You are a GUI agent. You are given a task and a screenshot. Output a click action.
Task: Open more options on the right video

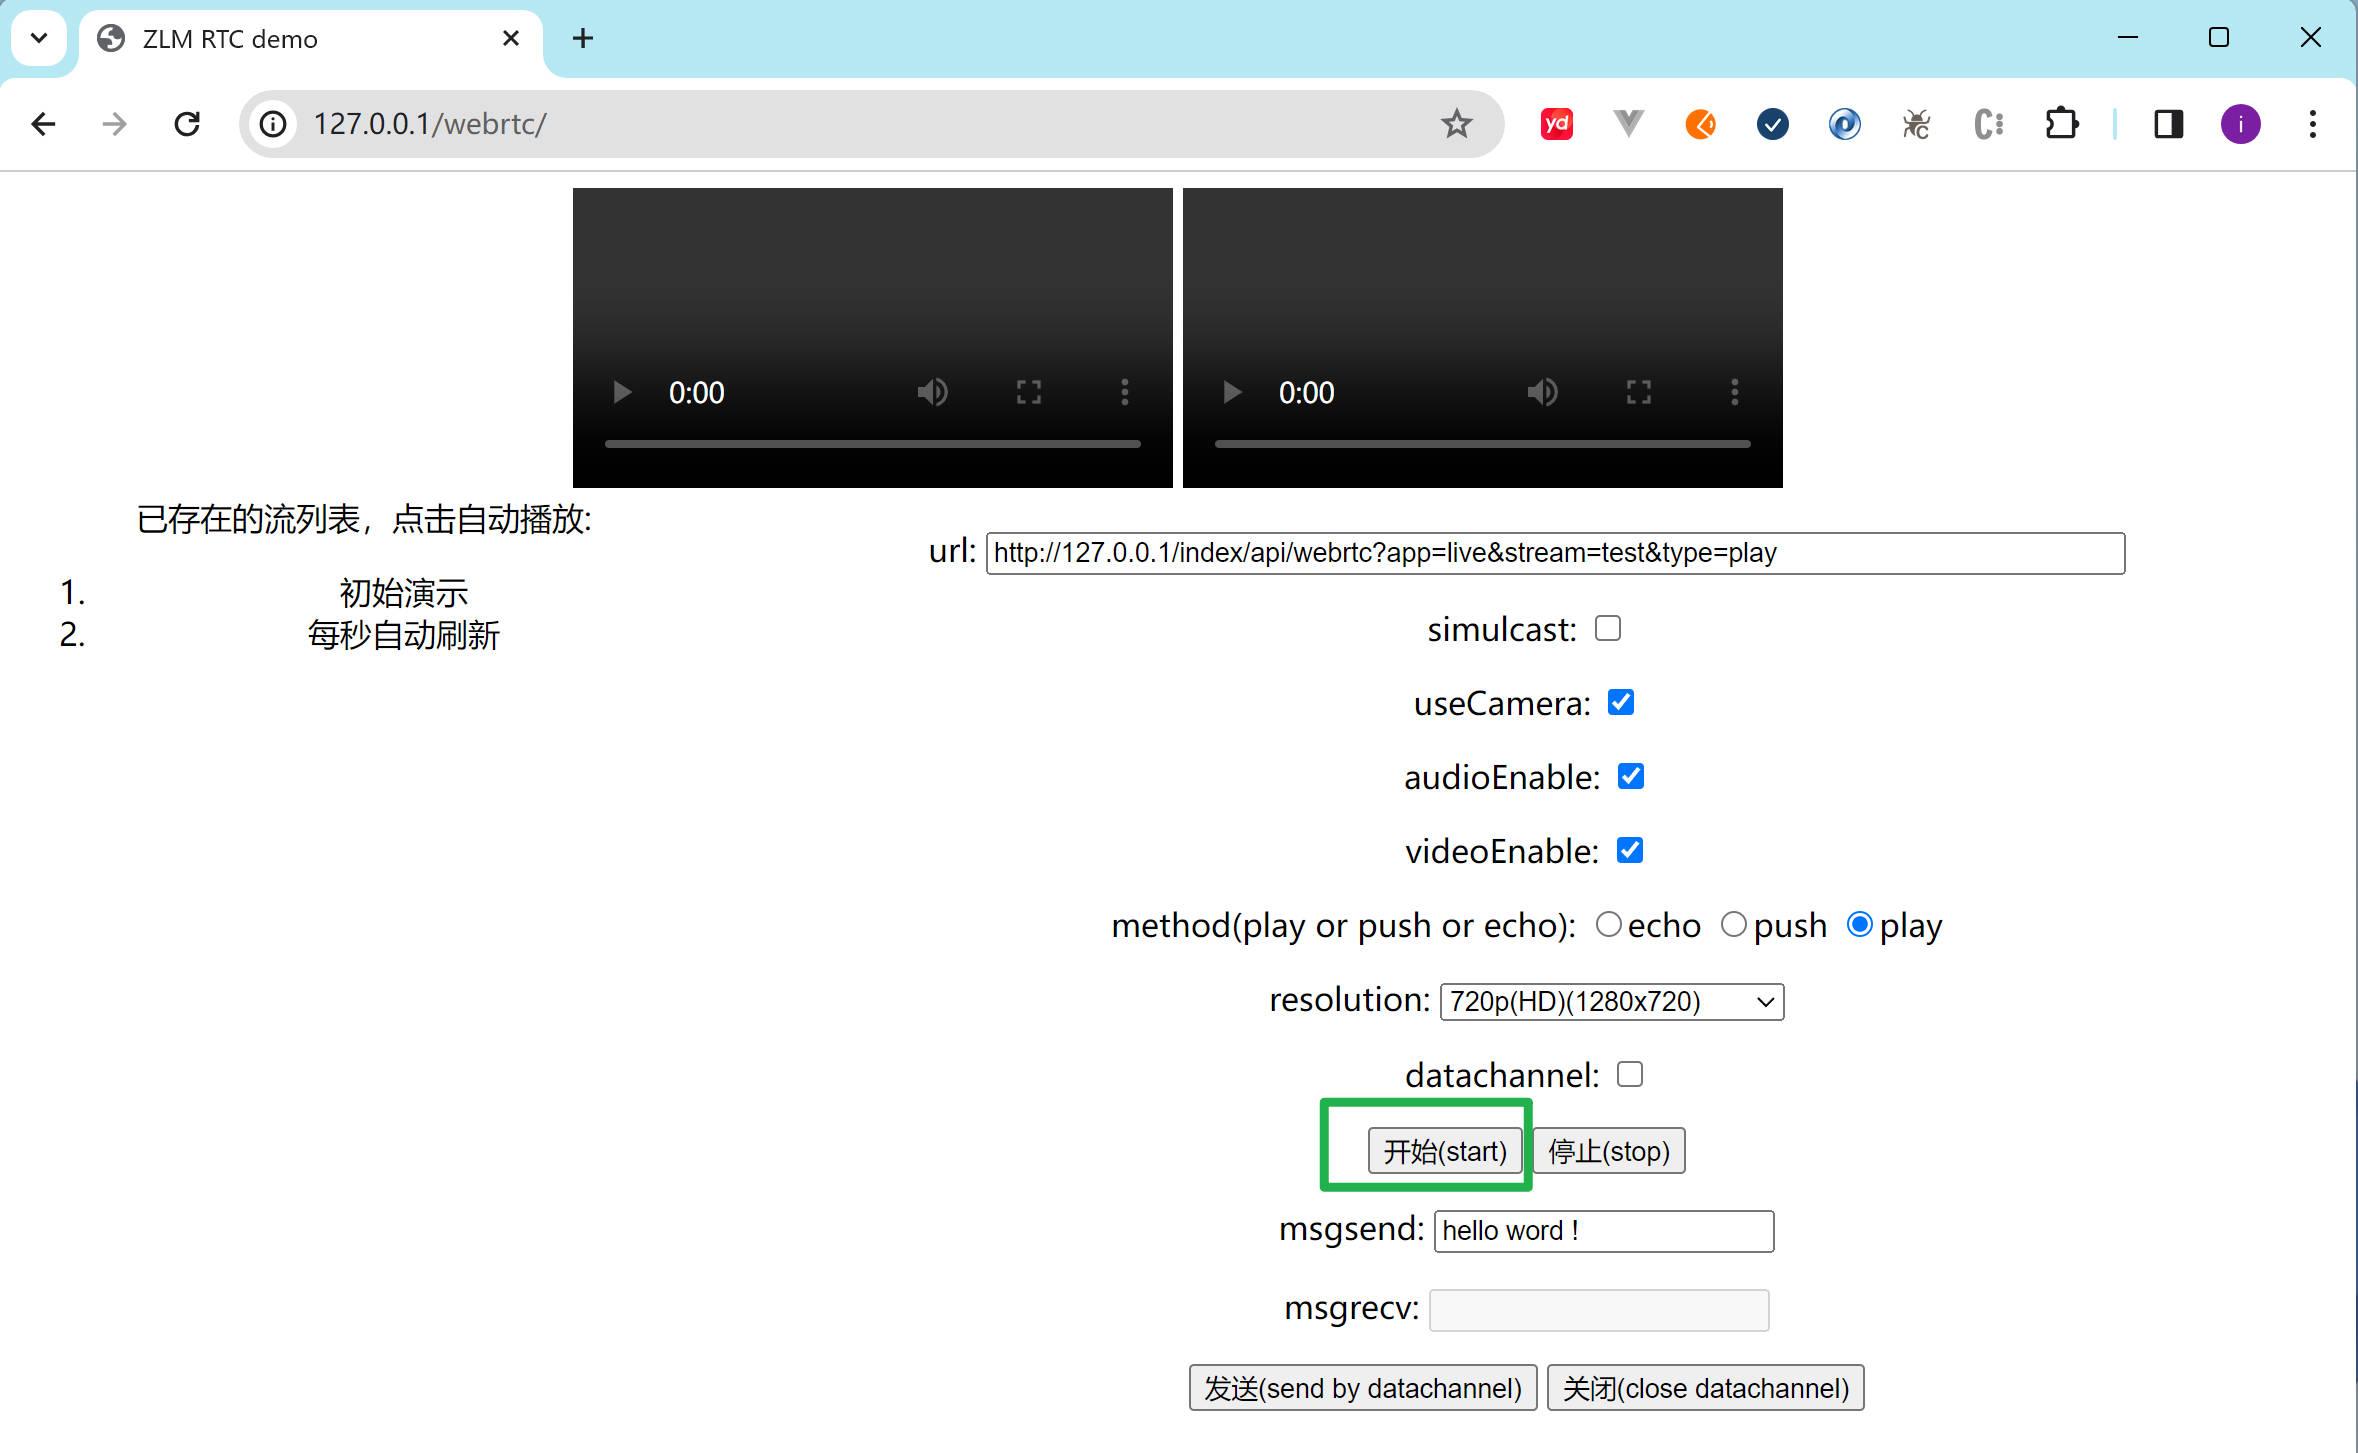(x=1734, y=392)
